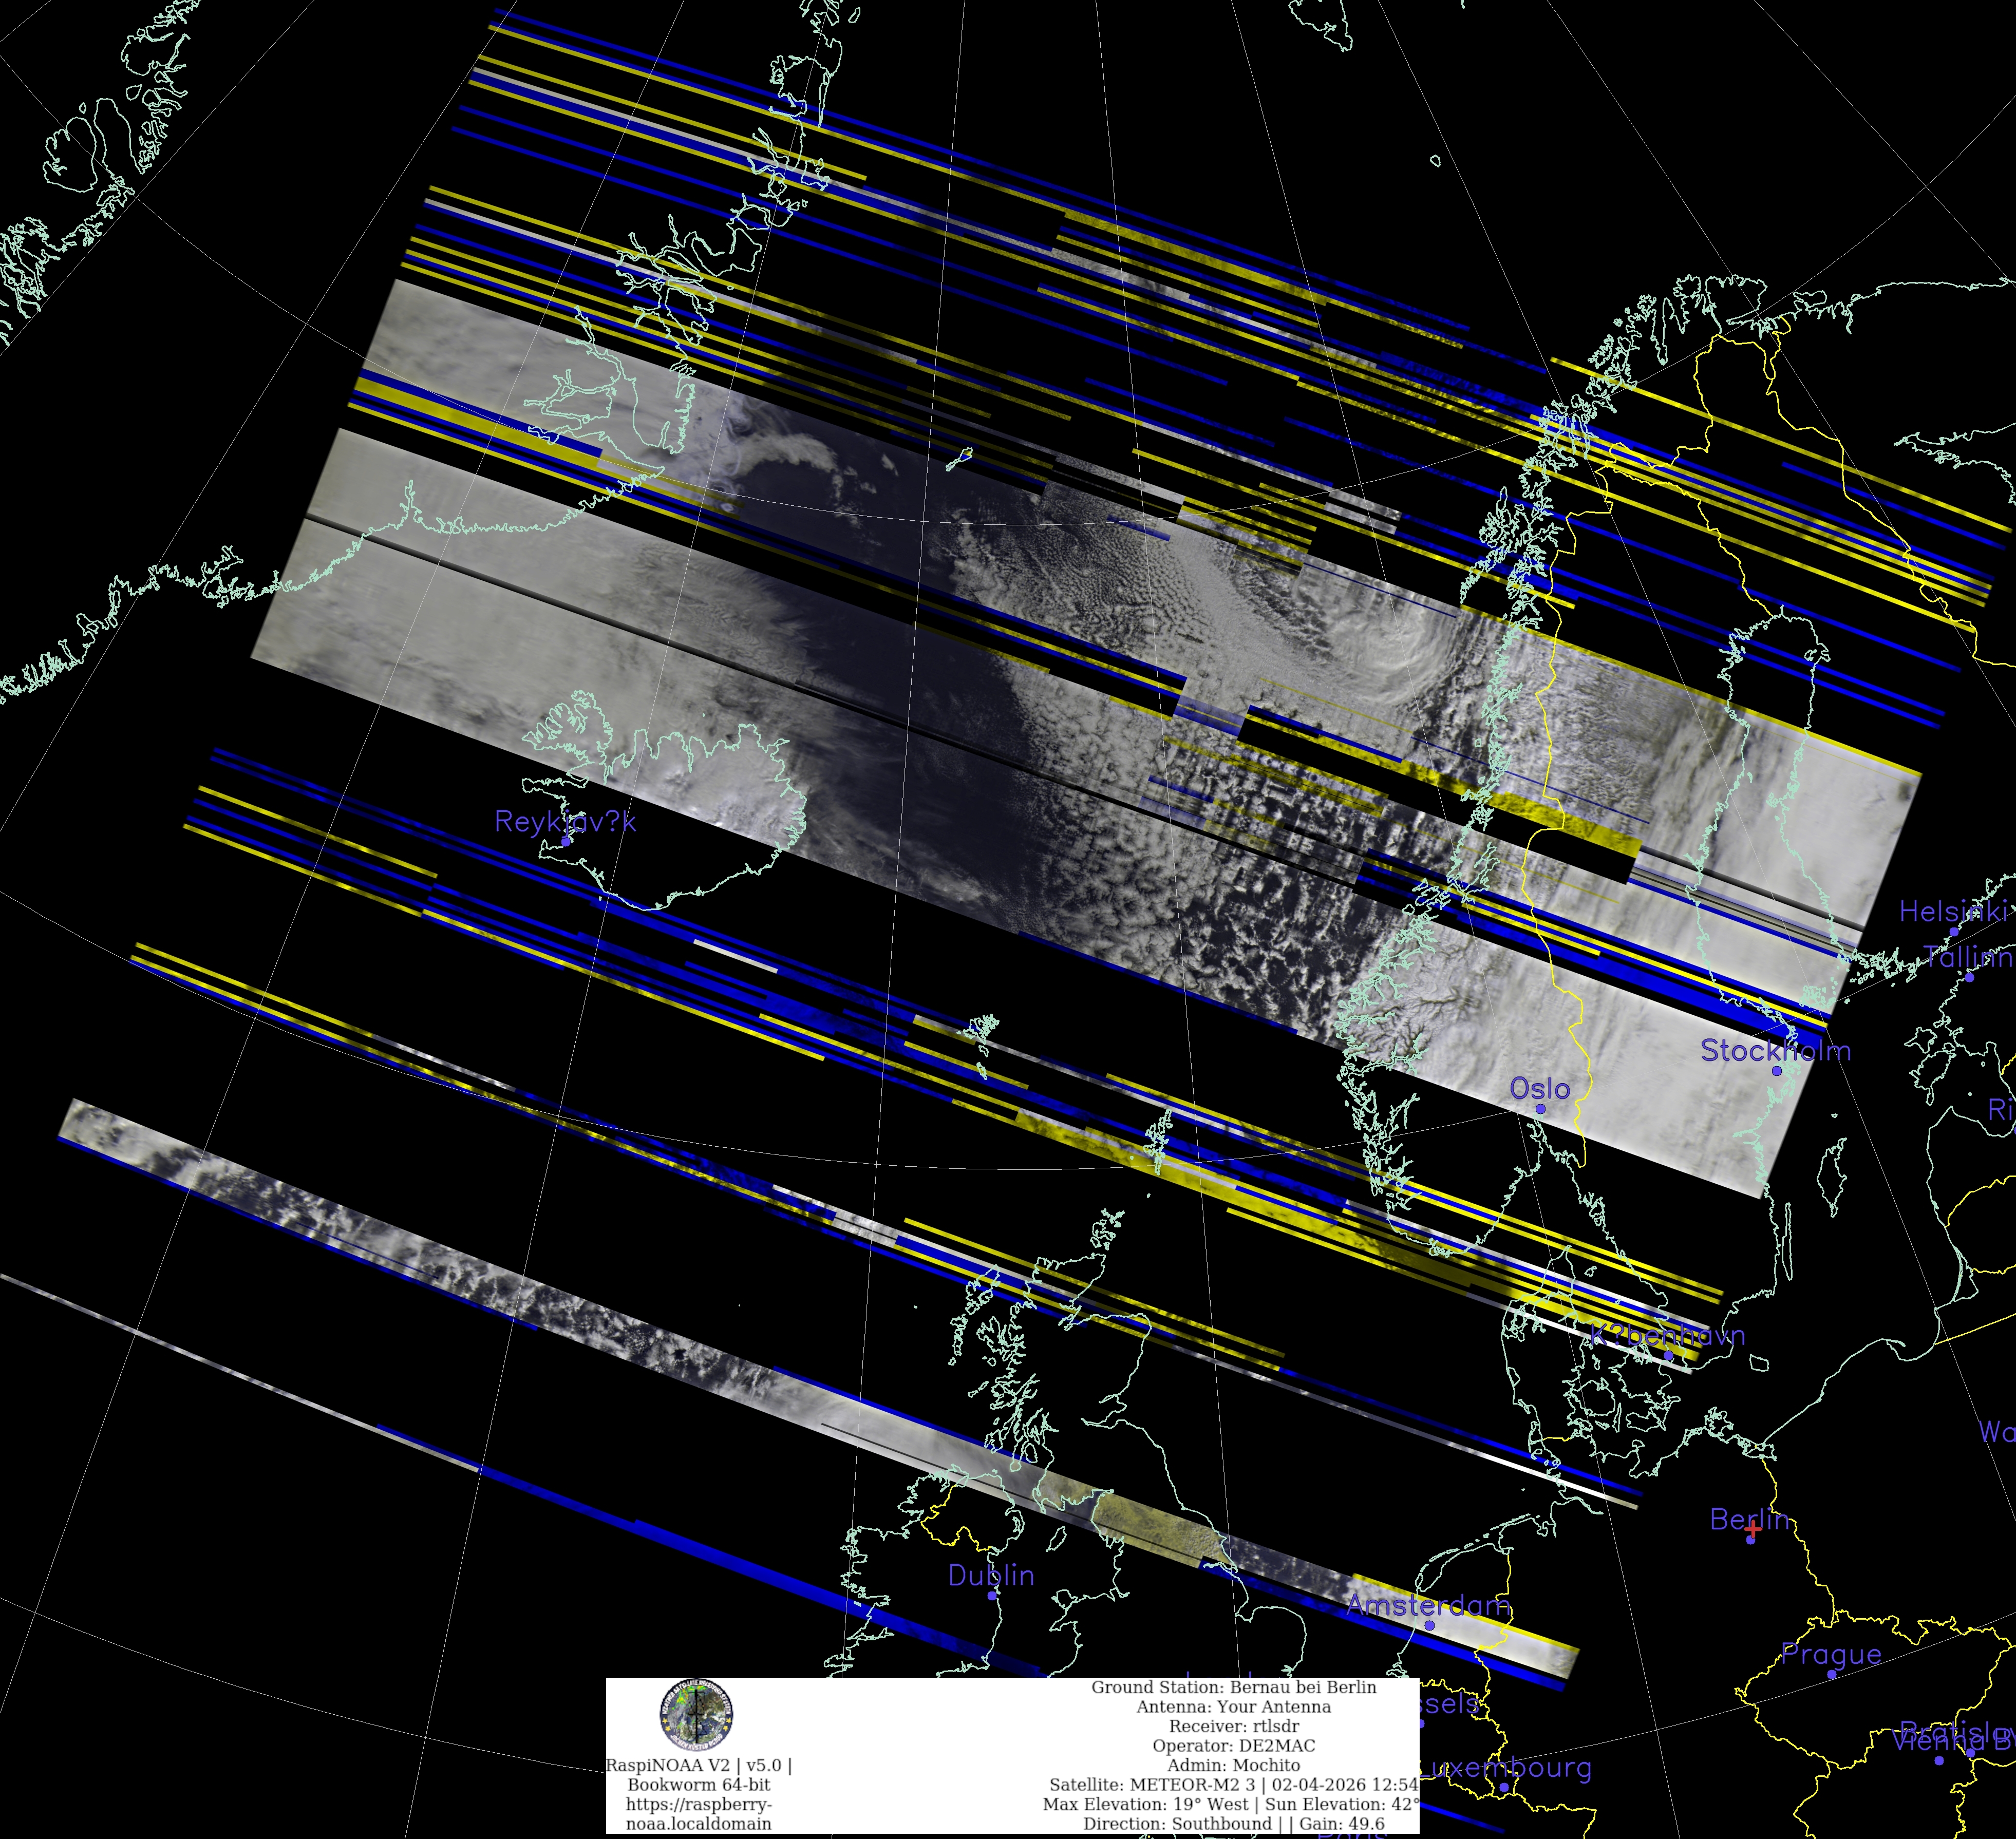Click the Amsterdam city marker dot
Image resolution: width=2016 pixels, height=1839 pixels.
(x=1429, y=1625)
